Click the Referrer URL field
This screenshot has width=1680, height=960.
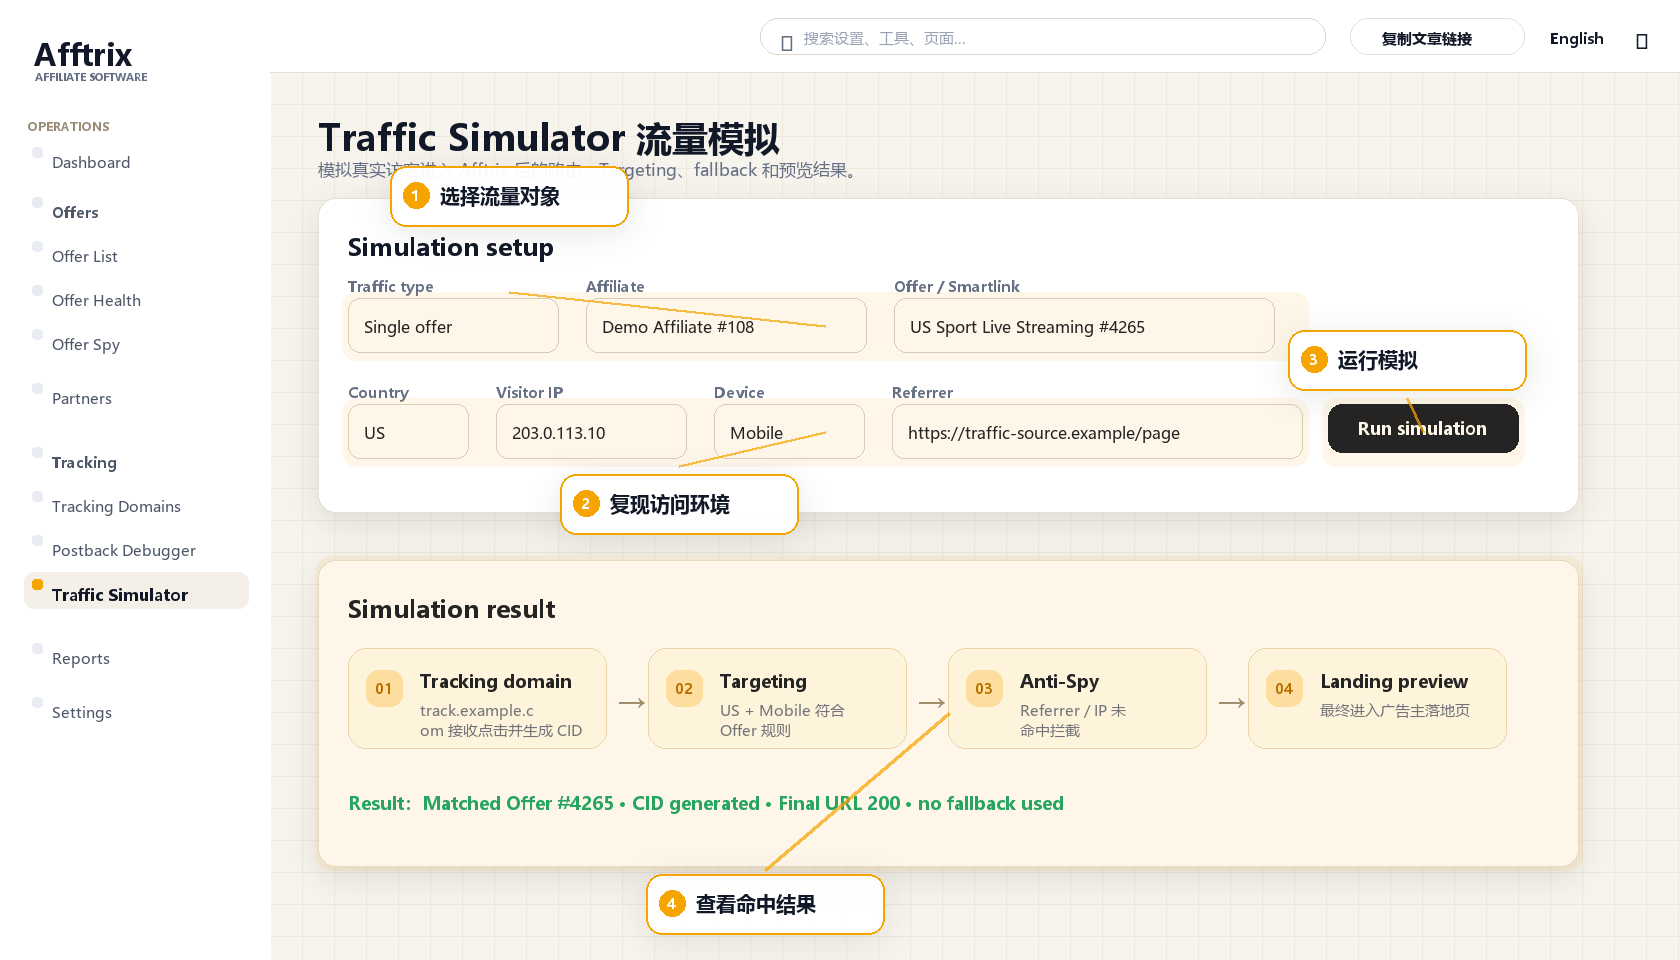pos(1097,432)
